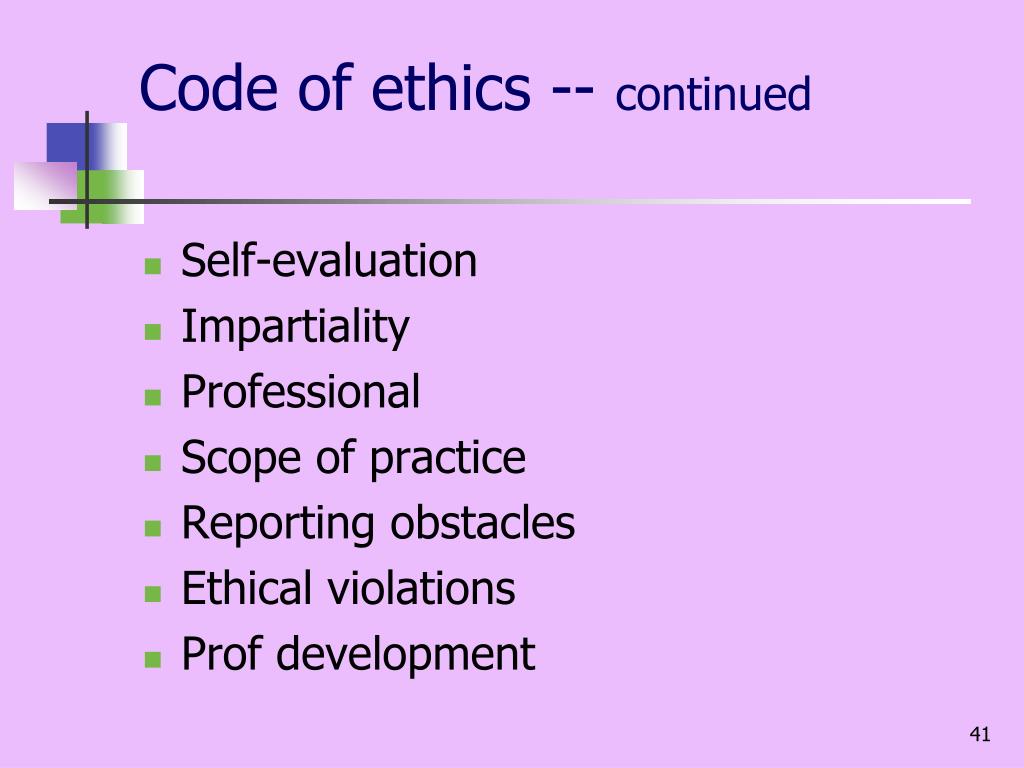Image resolution: width=1024 pixels, height=768 pixels.
Task: Select the 'Impartiality' bullet text
Action: pos(295,327)
